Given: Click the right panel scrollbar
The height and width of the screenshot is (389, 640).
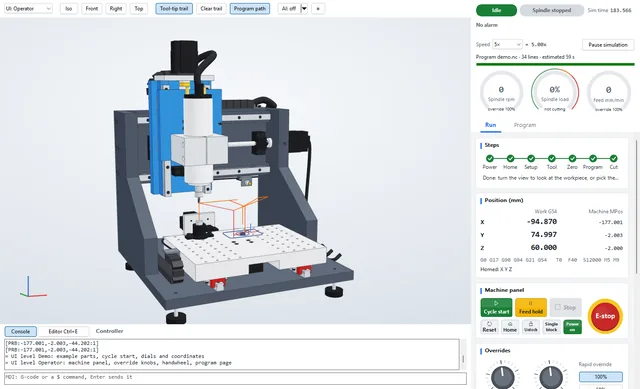Looking at the screenshot, I should [637, 207].
